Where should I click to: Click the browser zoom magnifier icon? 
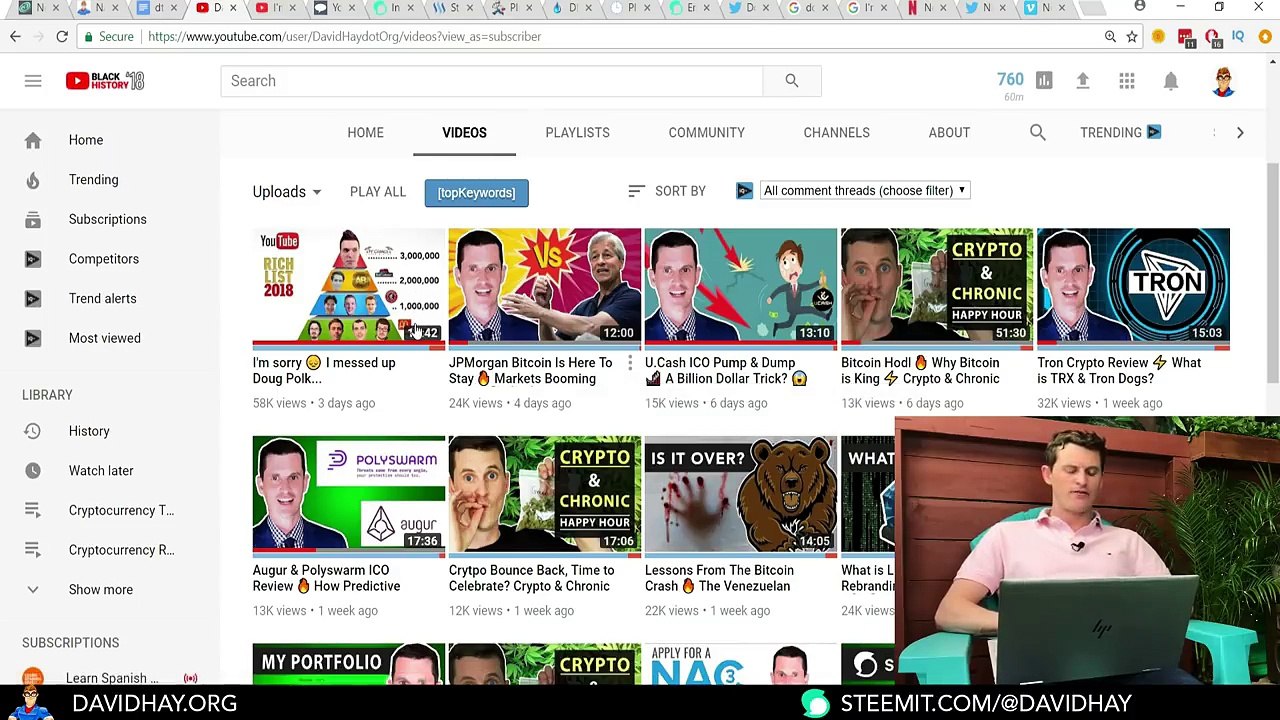[x=1110, y=37]
